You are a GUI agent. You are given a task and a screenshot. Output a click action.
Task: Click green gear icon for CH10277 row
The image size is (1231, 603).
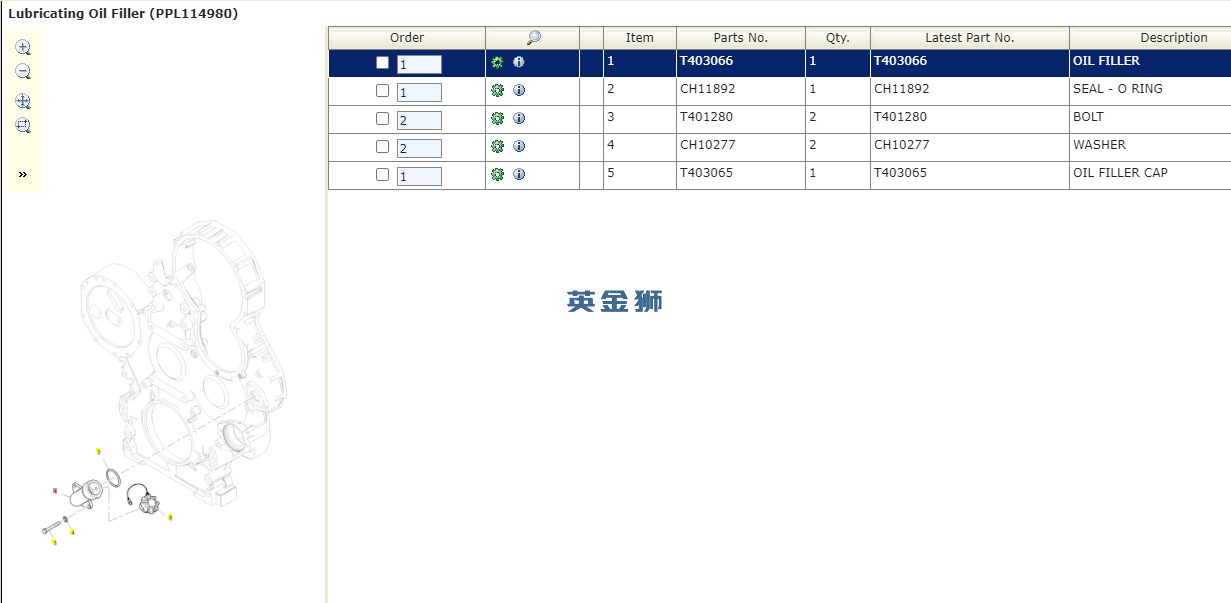pyautogui.click(x=497, y=146)
